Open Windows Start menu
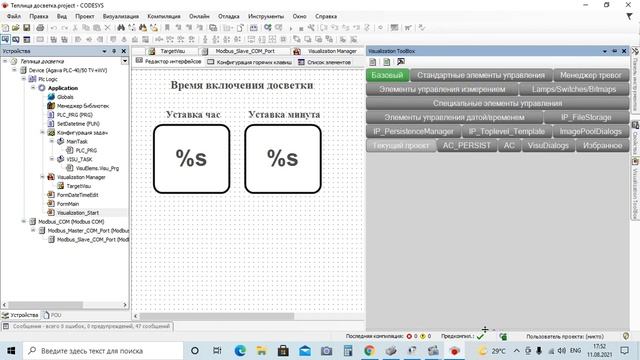 click(11, 351)
